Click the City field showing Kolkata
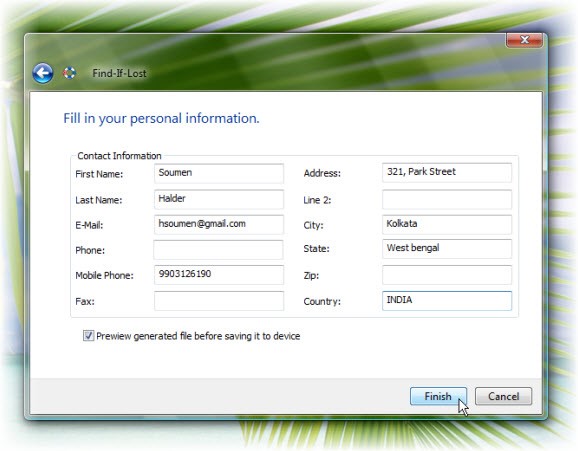The image size is (578, 451). coord(447,224)
